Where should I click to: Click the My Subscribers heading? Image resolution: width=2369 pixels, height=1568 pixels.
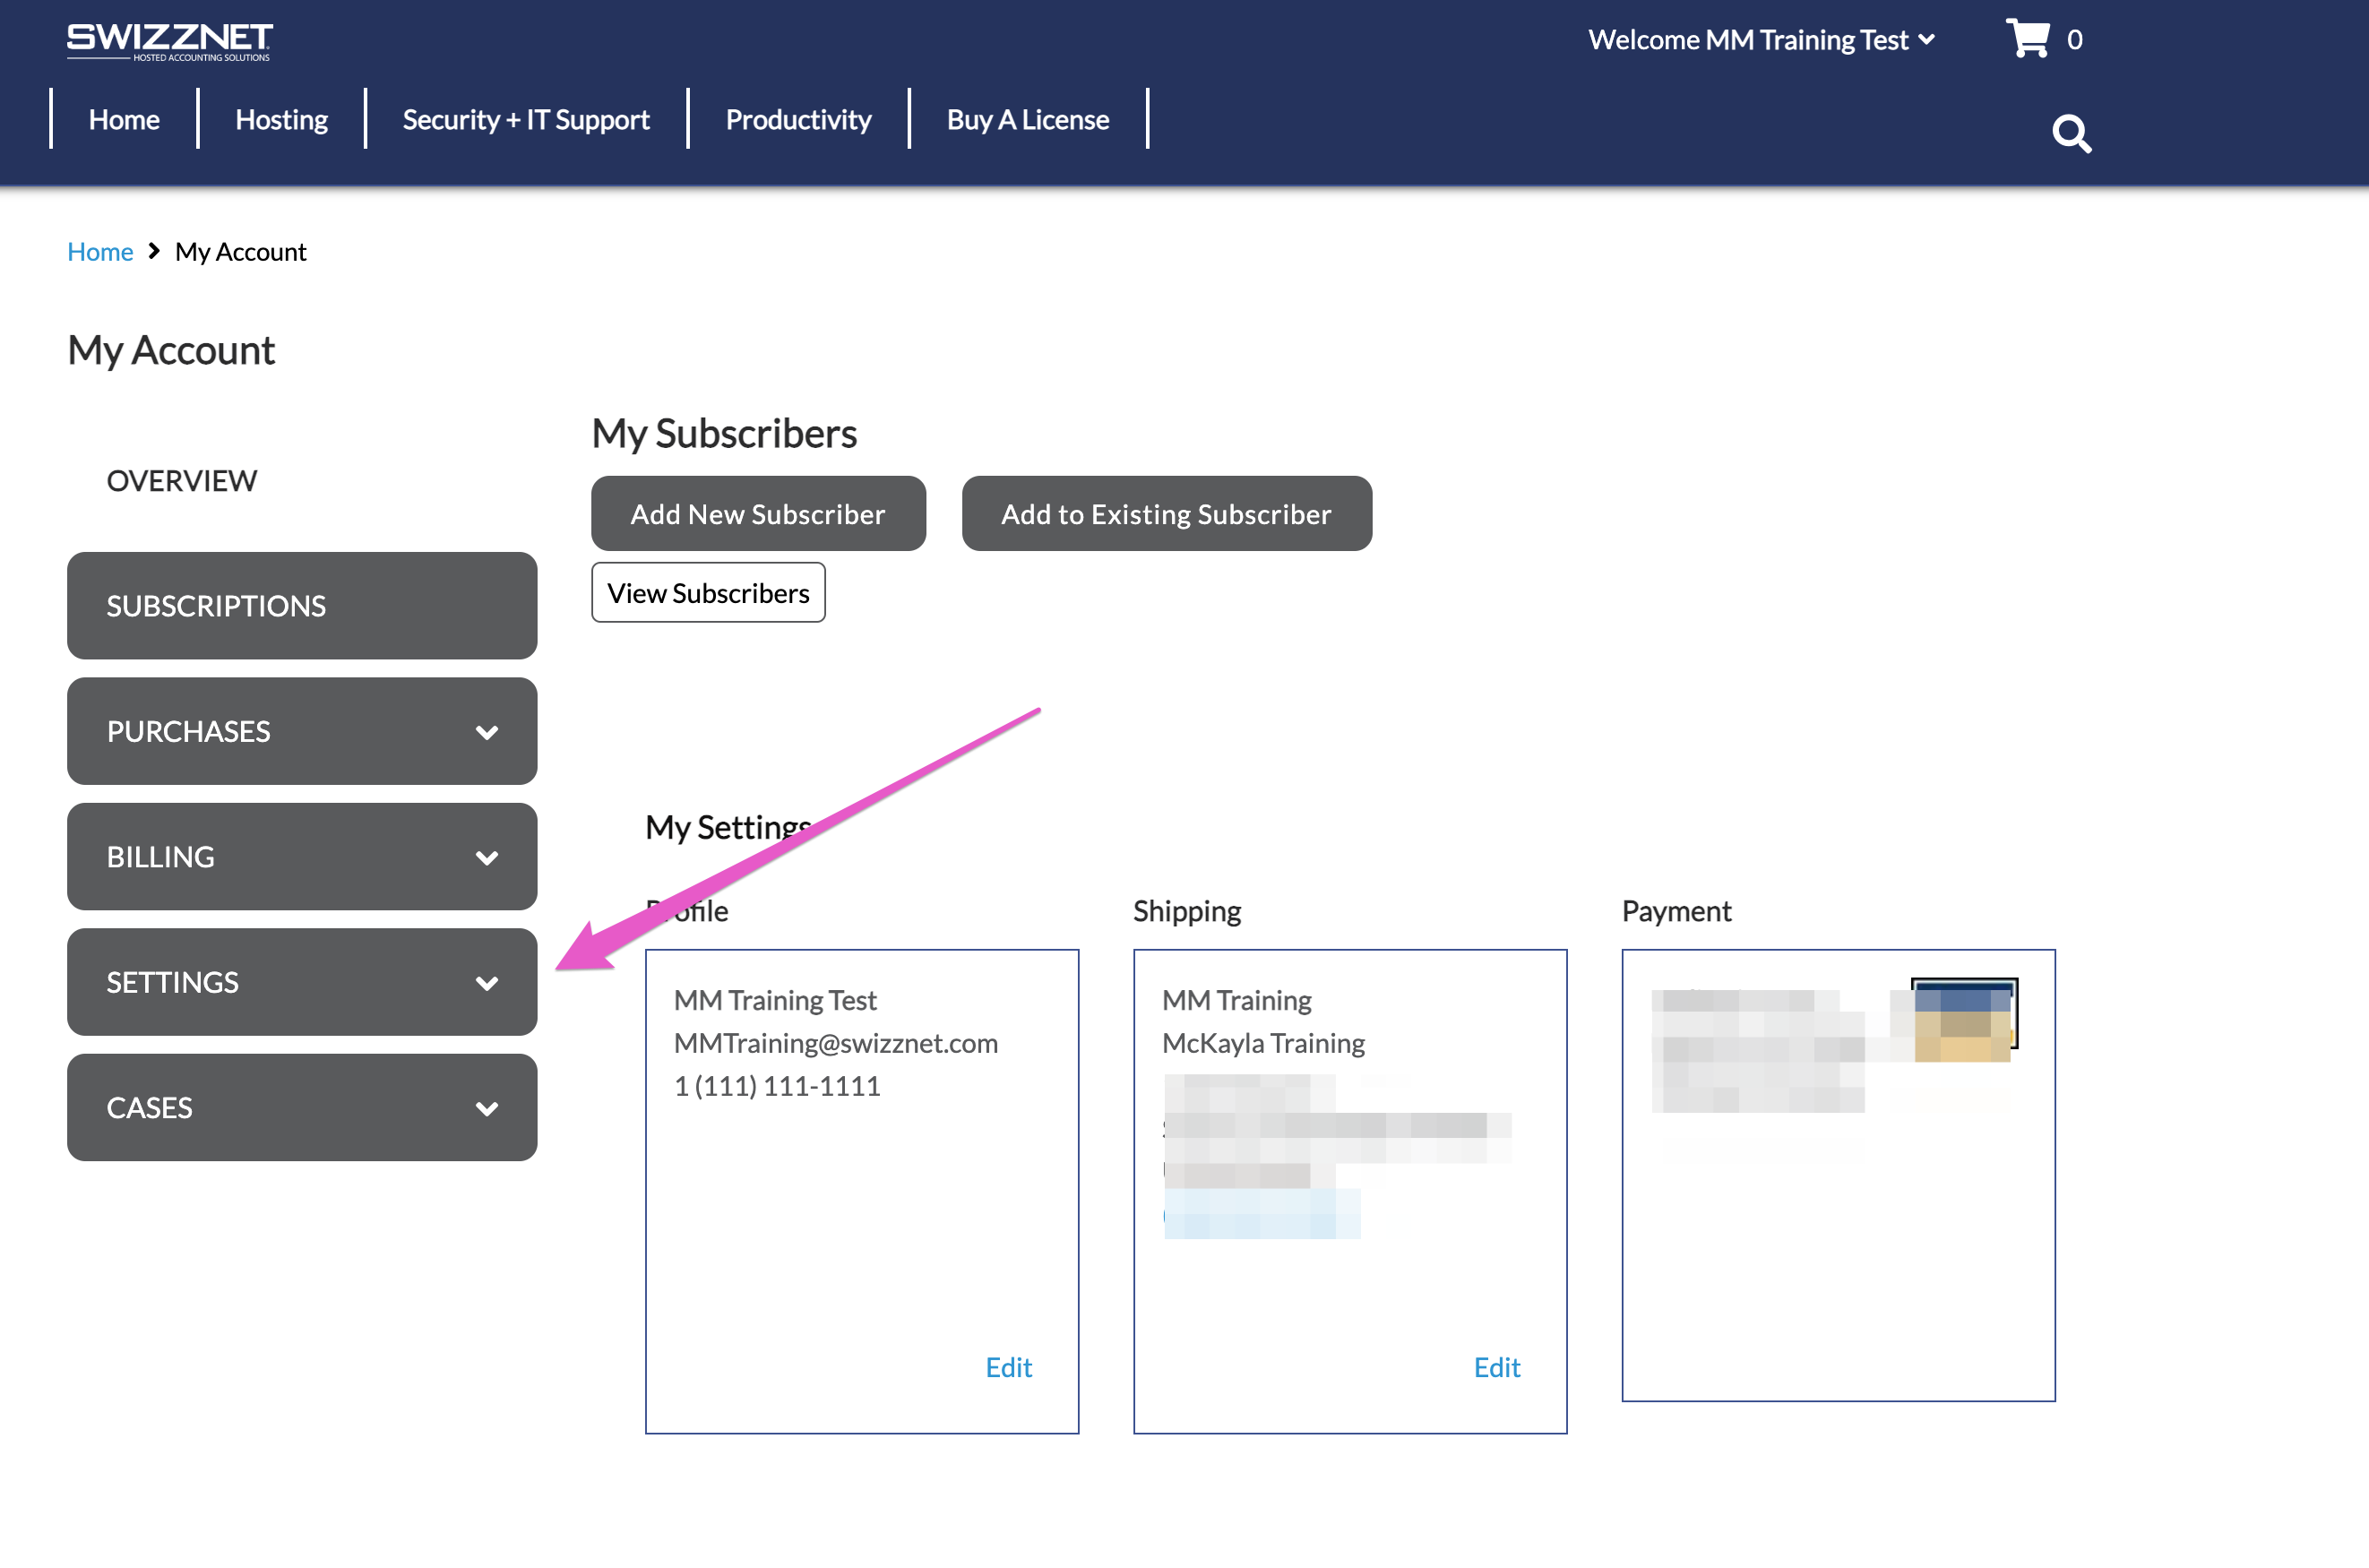point(724,434)
